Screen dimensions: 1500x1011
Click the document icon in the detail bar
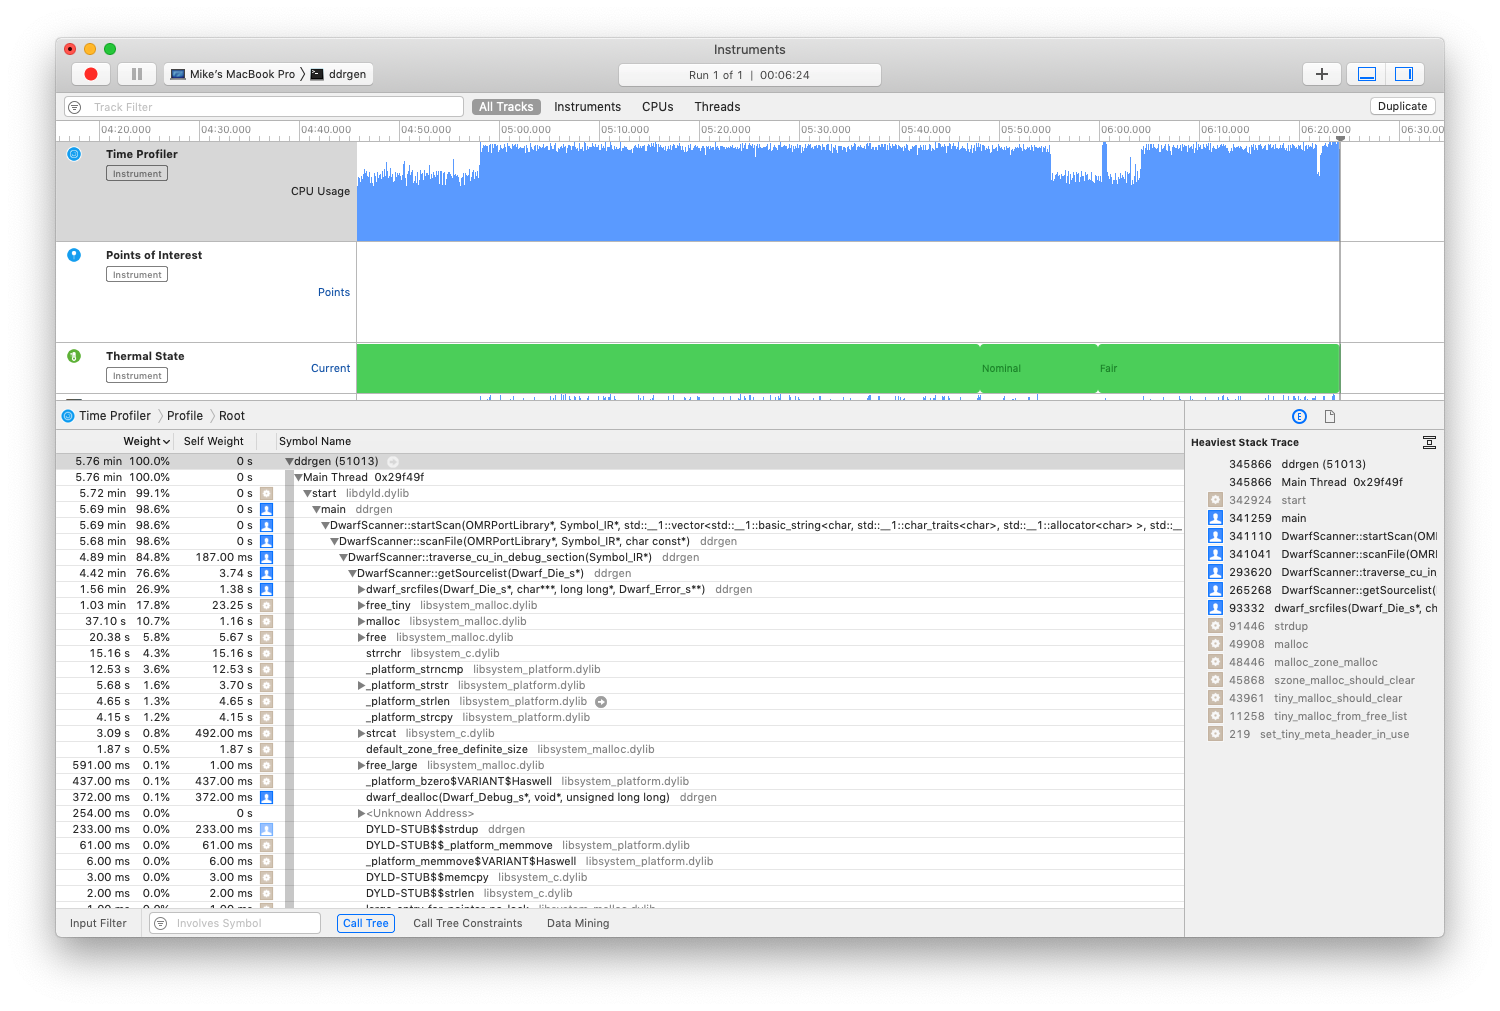(x=1330, y=415)
